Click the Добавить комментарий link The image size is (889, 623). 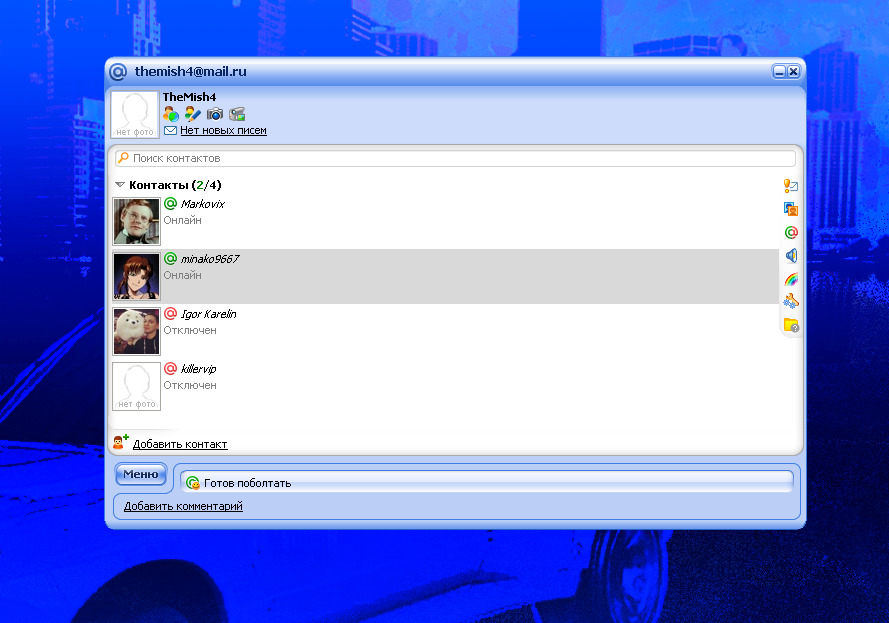pyautogui.click(x=183, y=506)
